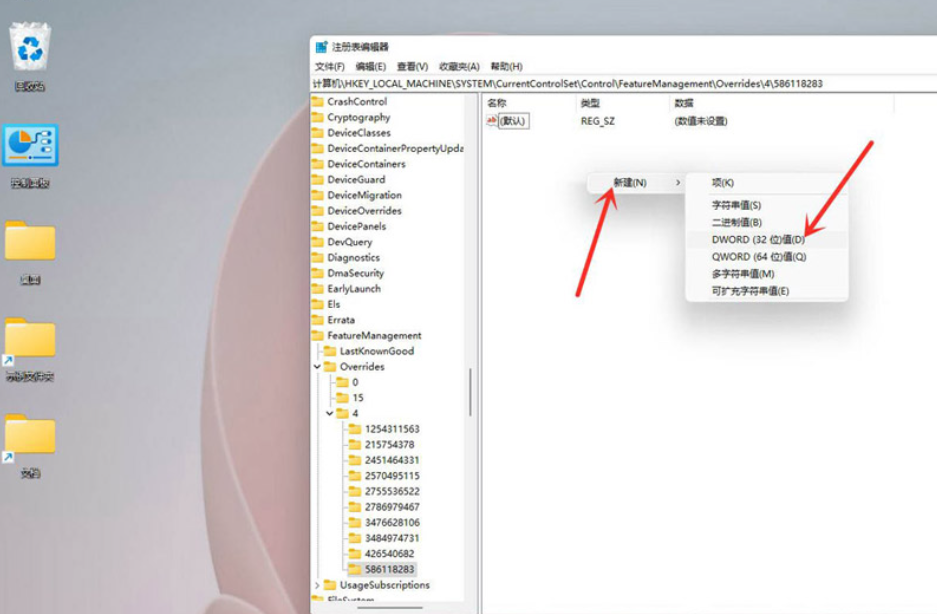
Task: Collapse the Overrides tree node
Action: click(x=318, y=367)
